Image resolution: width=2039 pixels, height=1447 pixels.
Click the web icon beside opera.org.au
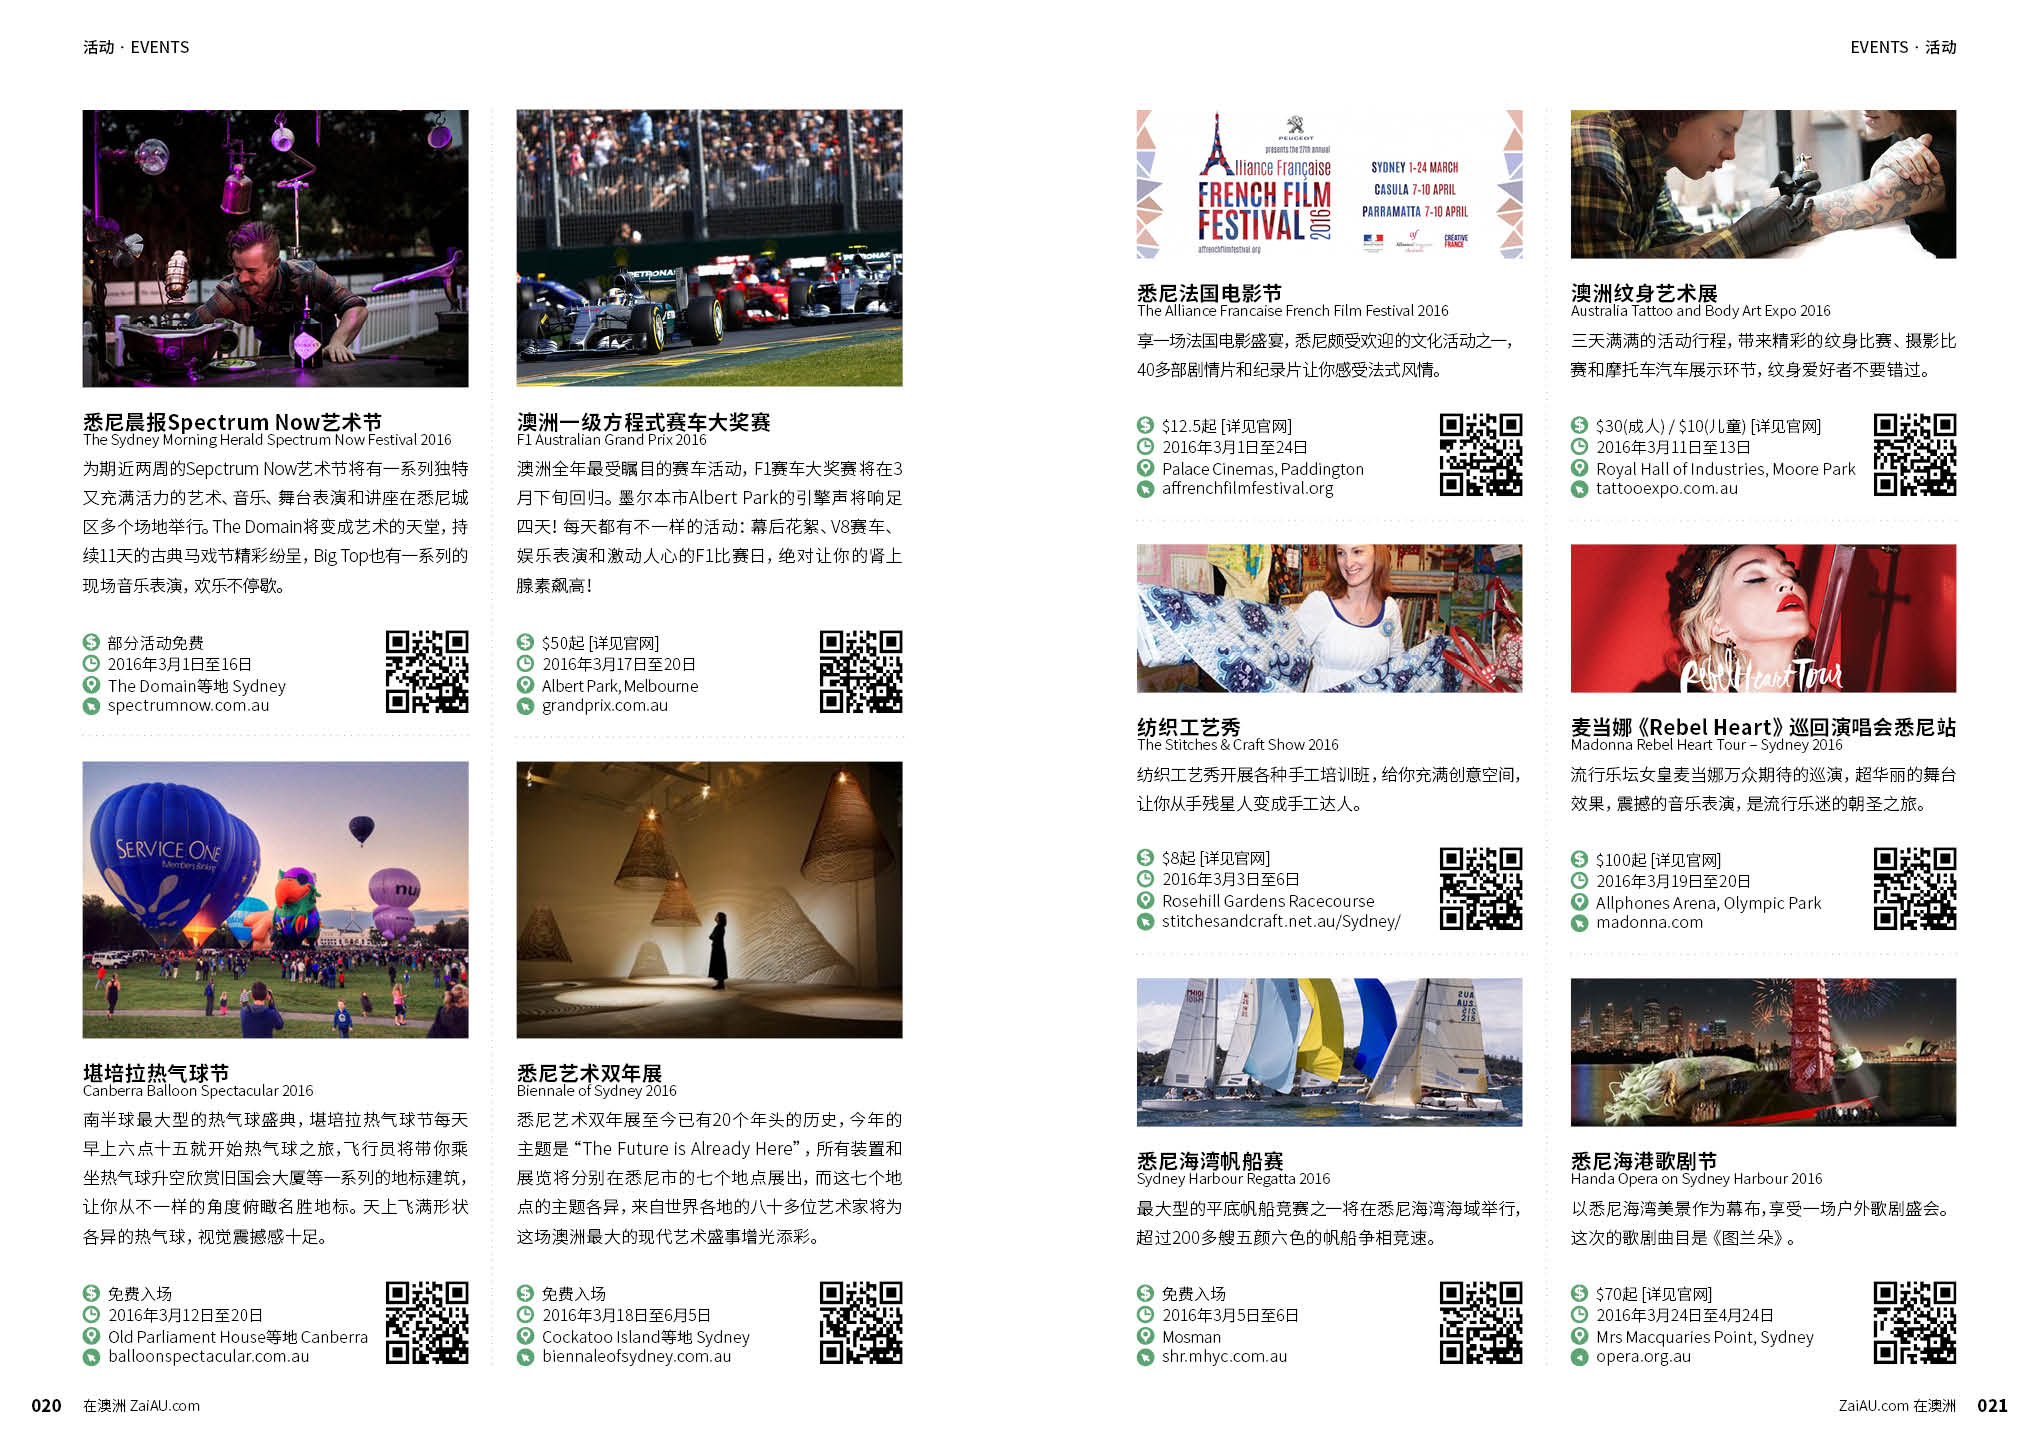(x=1579, y=1357)
